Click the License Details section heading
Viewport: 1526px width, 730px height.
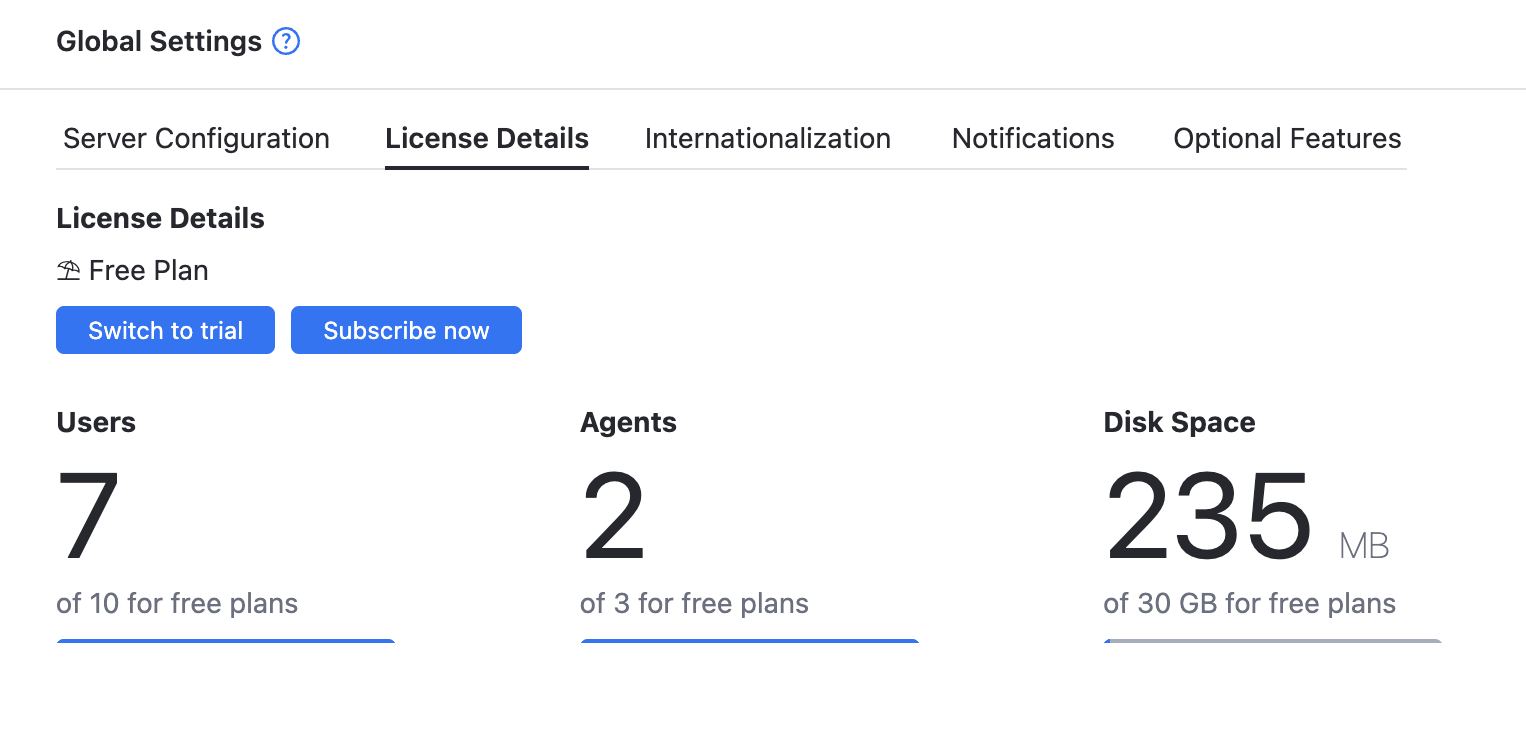click(x=160, y=218)
